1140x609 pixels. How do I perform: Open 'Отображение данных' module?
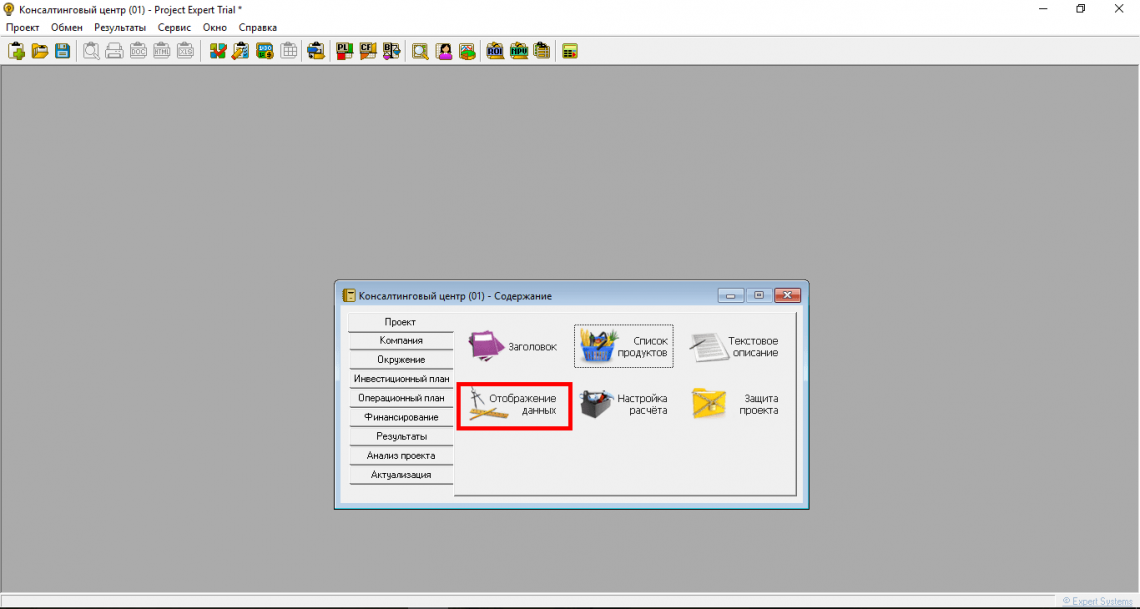coord(514,405)
